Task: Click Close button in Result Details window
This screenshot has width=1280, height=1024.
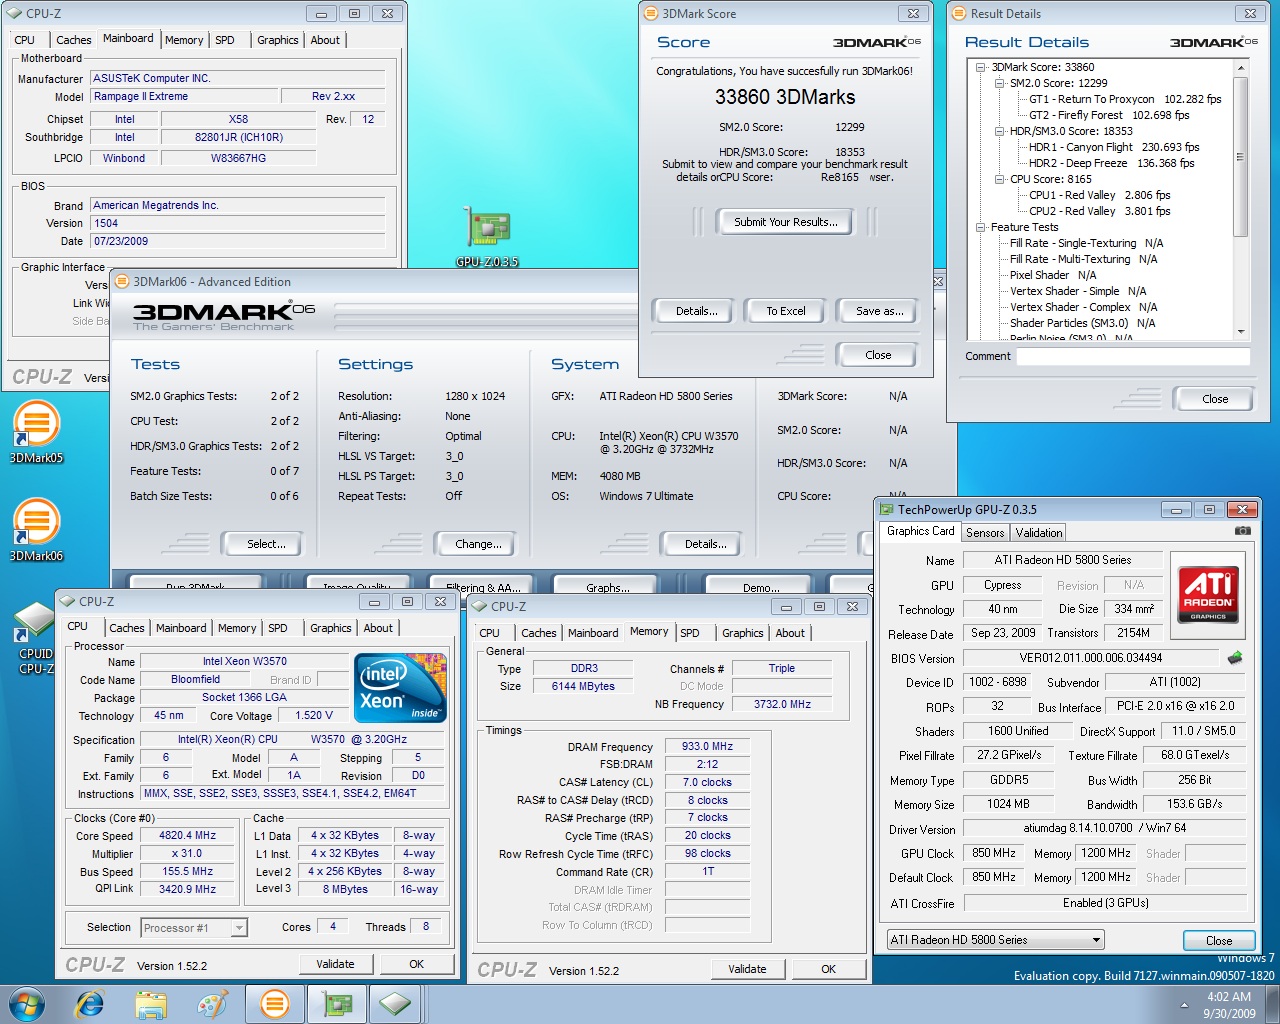Action: click(1215, 399)
